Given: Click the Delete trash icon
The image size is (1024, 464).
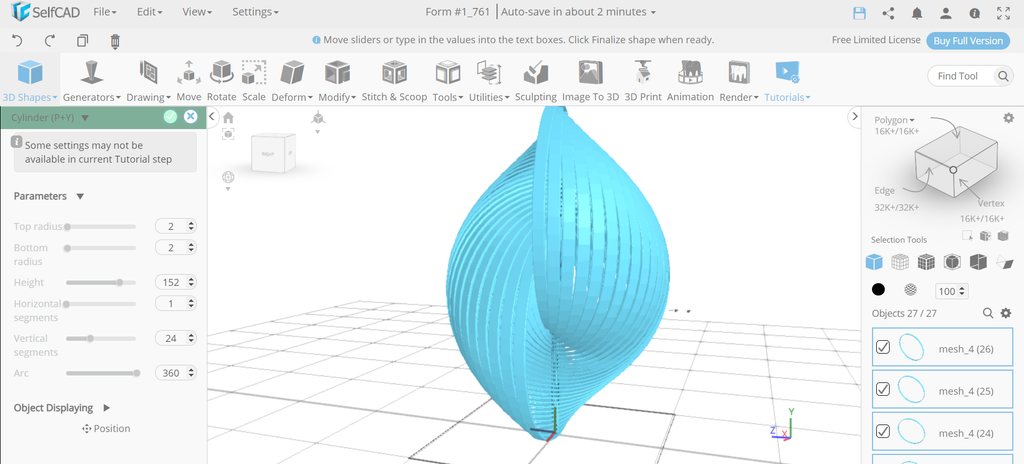Looking at the screenshot, I should click(x=115, y=41).
